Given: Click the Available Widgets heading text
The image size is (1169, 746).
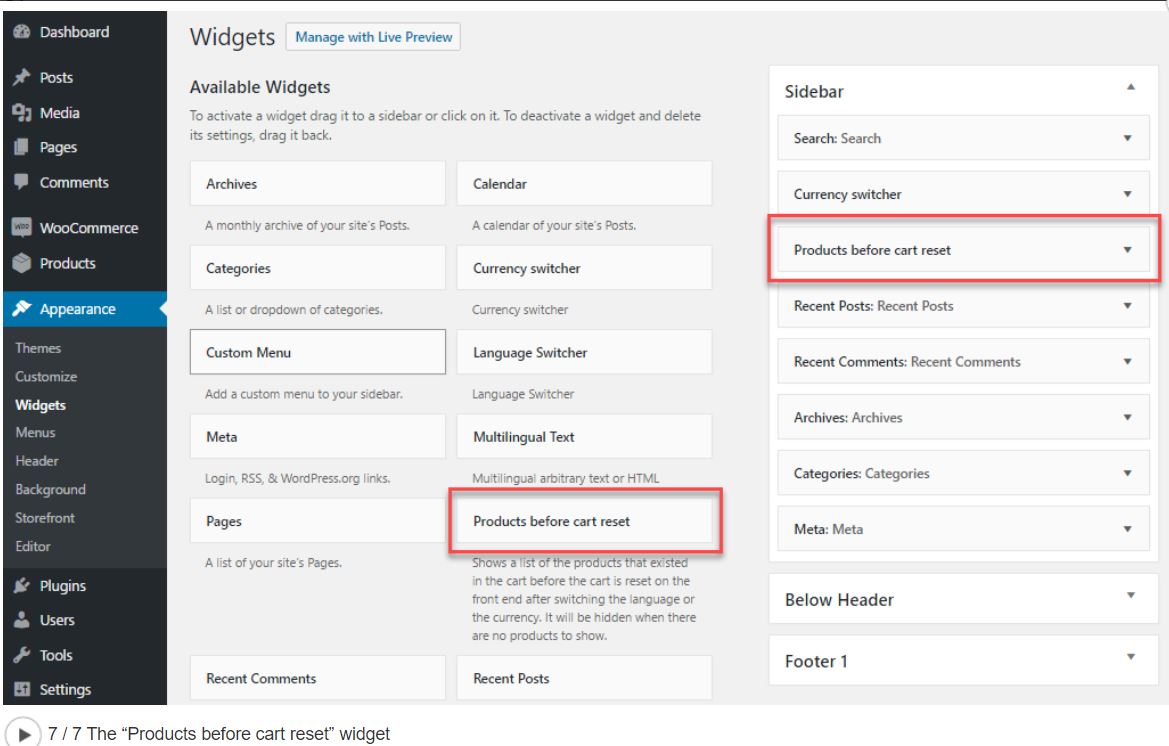Looking at the screenshot, I should pos(259,87).
